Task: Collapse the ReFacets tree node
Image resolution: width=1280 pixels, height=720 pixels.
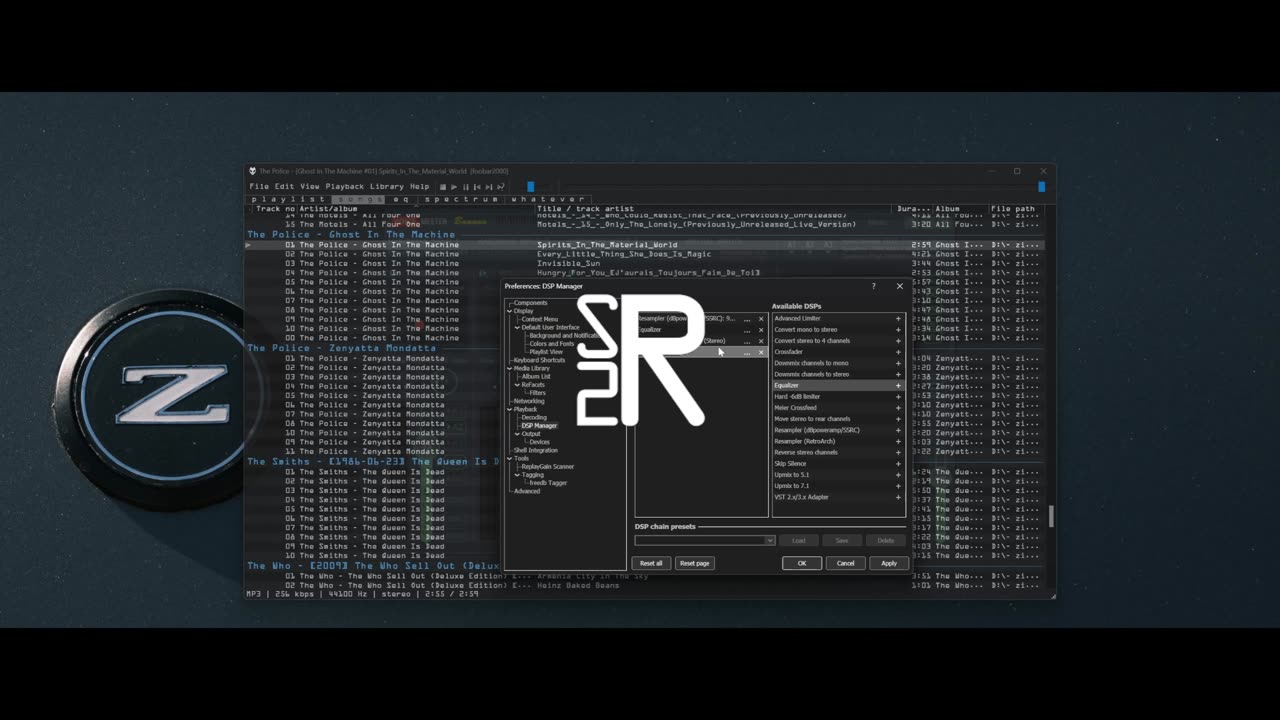Action: coord(518,385)
